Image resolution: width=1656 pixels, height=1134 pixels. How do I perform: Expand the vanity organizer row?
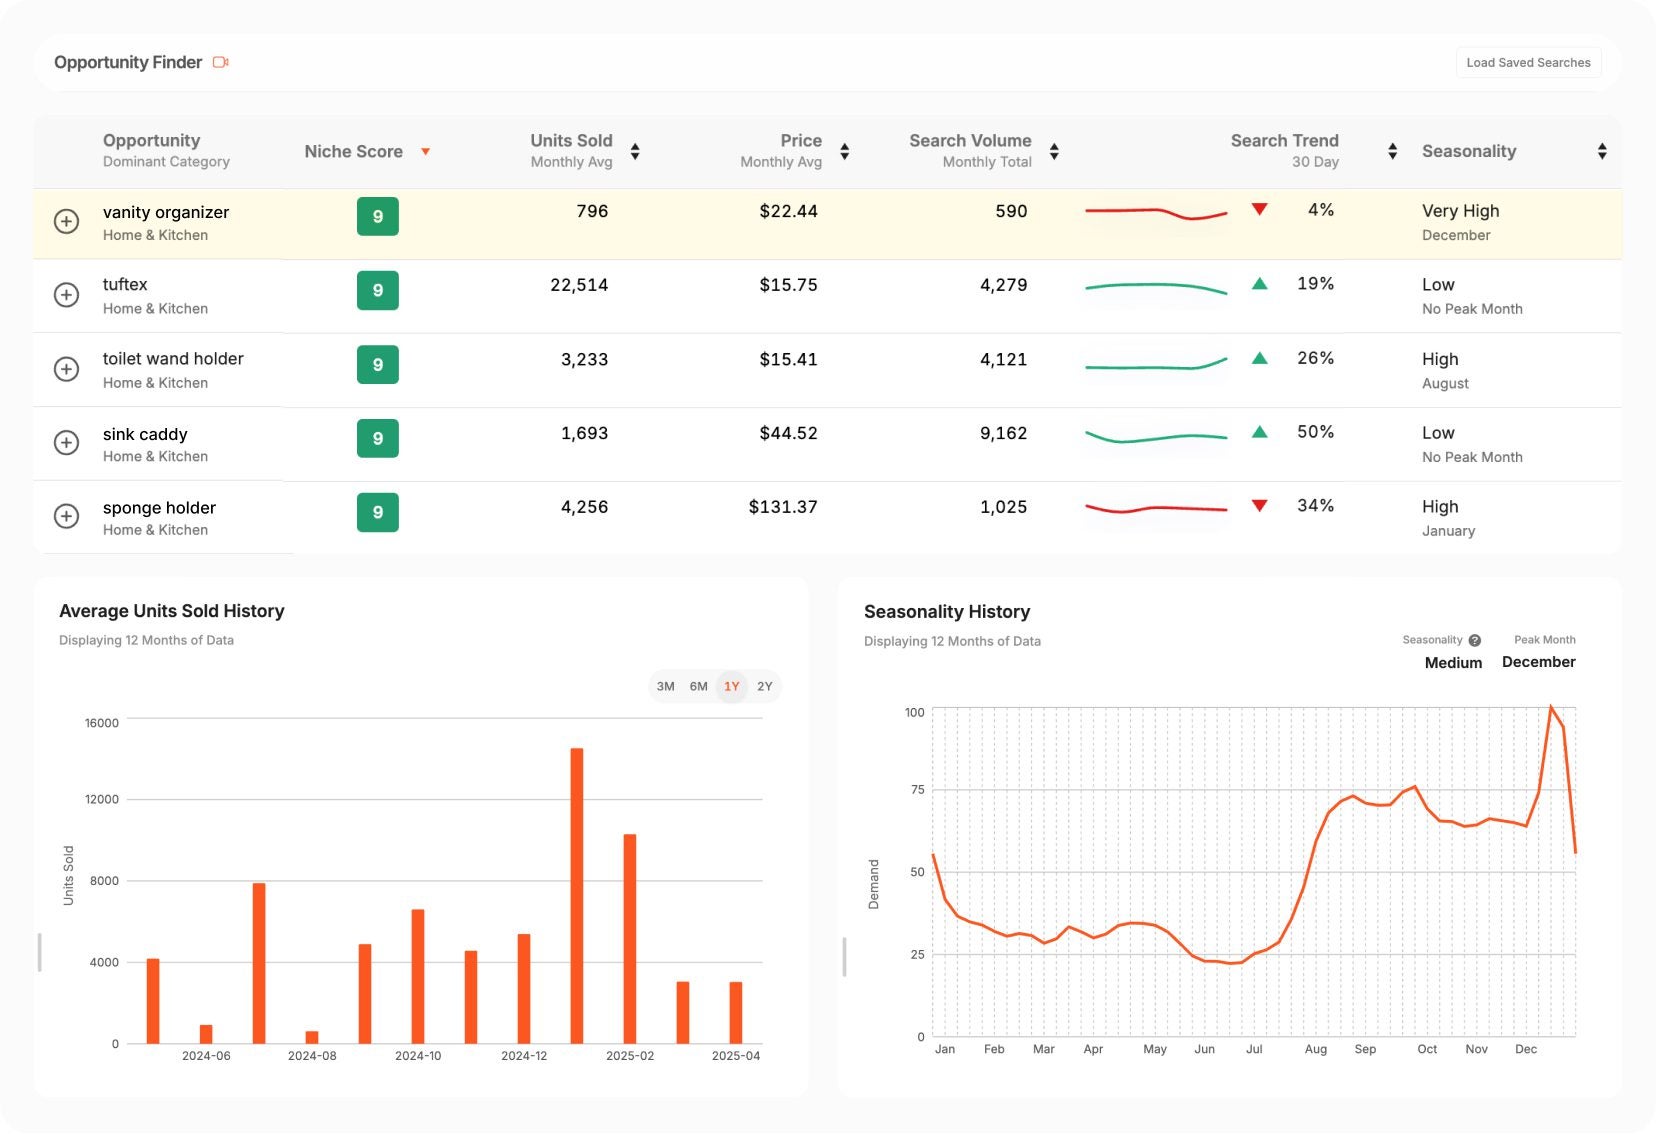(67, 221)
